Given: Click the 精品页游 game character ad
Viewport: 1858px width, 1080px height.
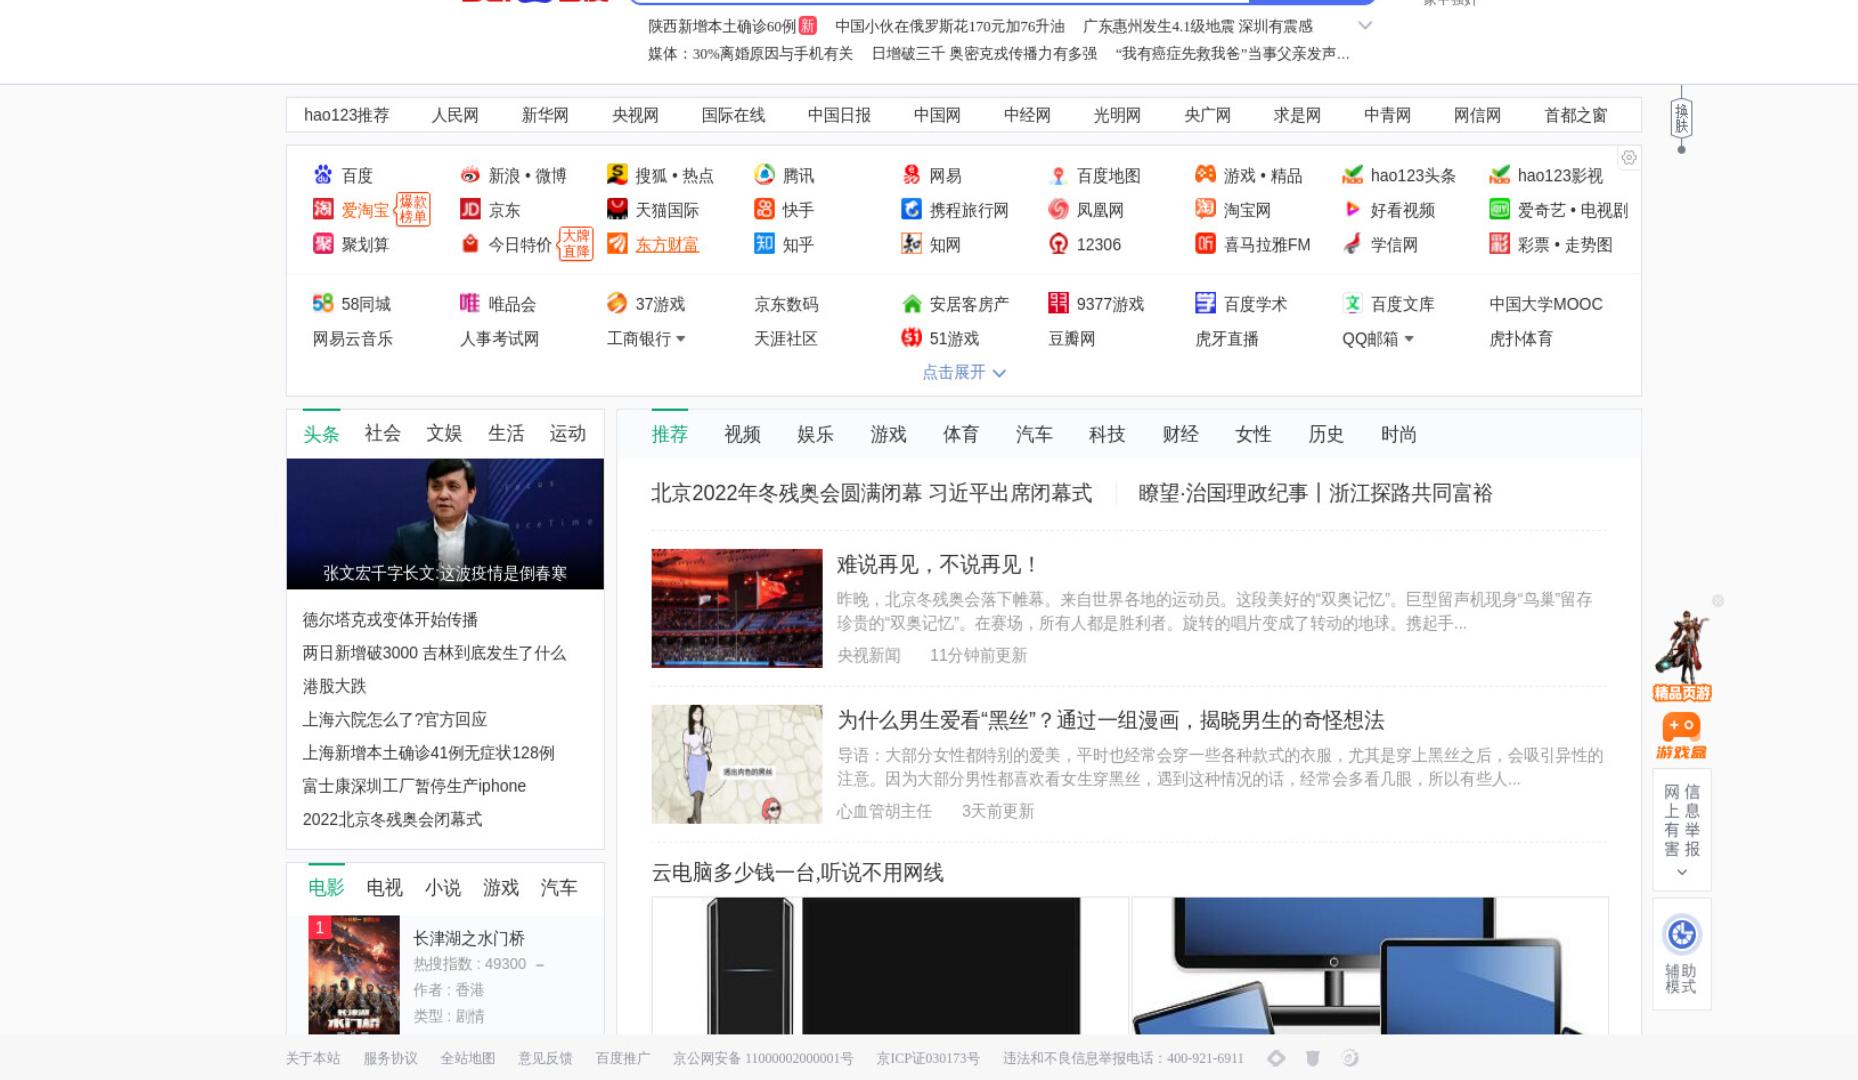Looking at the screenshot, I should tap(1681, 655).
